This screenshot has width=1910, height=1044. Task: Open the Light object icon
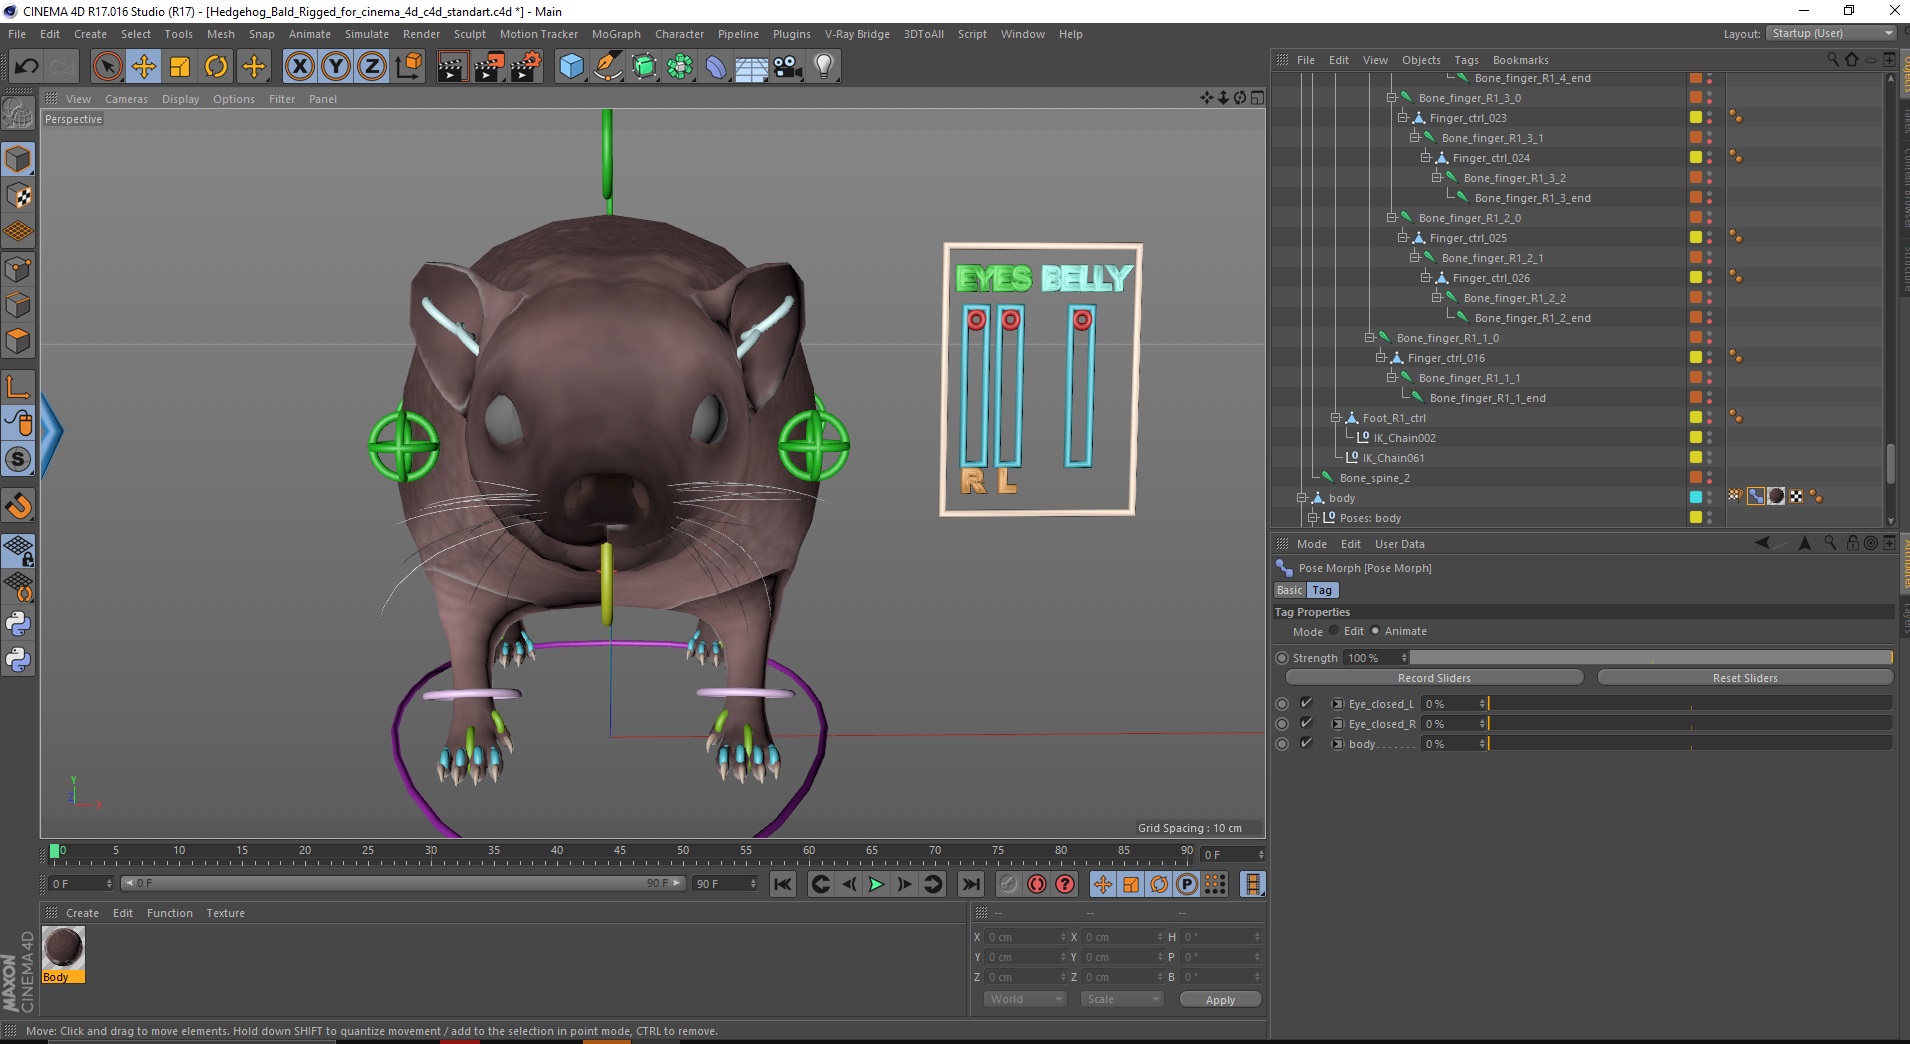[823, 67]
